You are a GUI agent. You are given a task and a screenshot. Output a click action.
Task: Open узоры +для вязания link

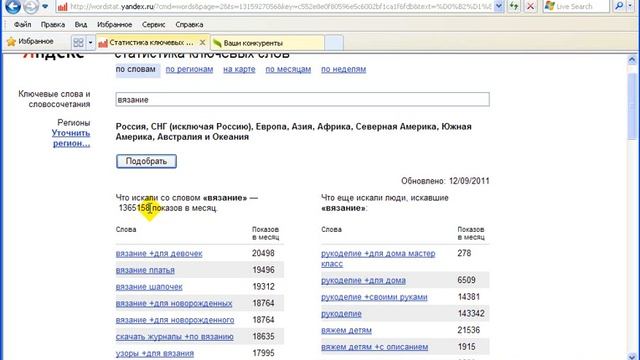tap(155, 353)
